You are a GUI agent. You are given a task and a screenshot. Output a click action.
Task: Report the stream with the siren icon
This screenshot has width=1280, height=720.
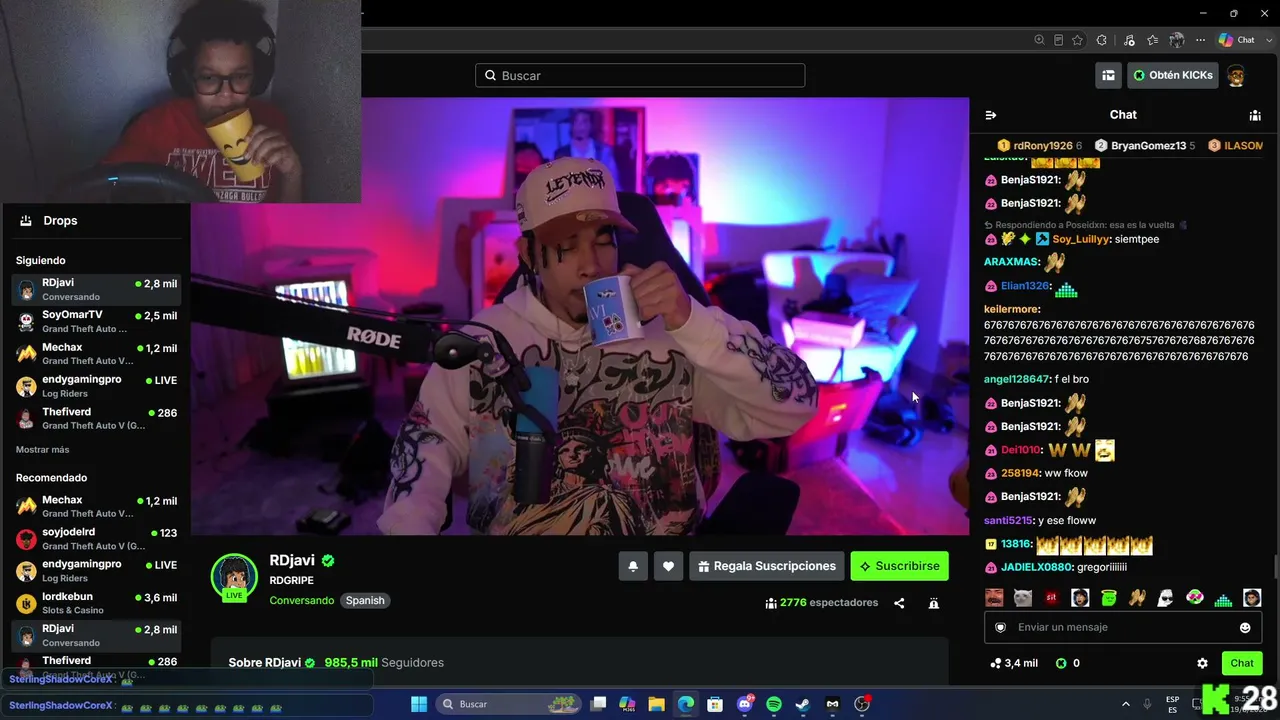pos(934,603)
